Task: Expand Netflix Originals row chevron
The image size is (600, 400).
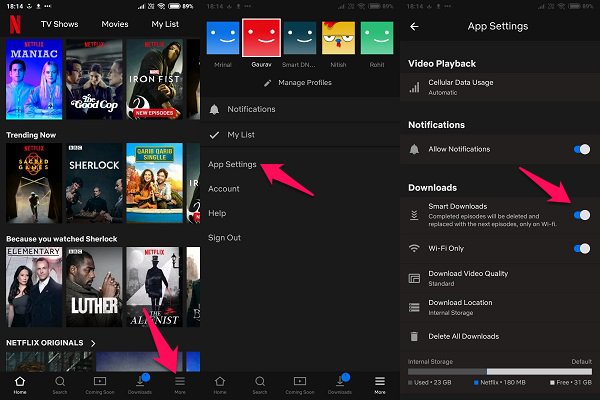Action: click(x=93, y=343)
